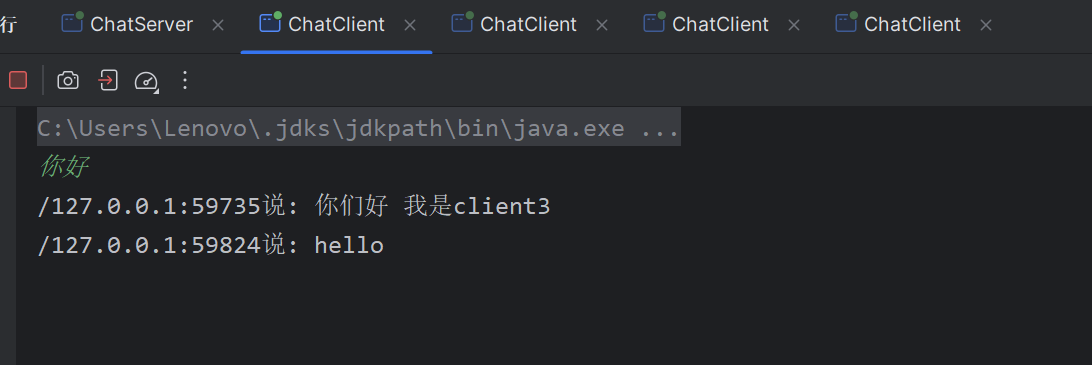Expand the folded java.exe command line

point(359,128)
